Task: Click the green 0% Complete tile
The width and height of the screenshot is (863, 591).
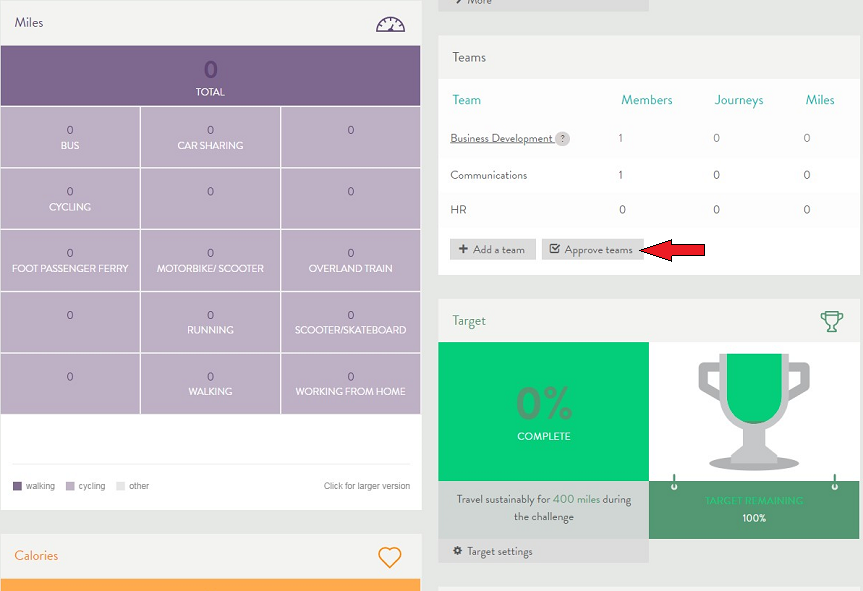Action: click(543, 411)
